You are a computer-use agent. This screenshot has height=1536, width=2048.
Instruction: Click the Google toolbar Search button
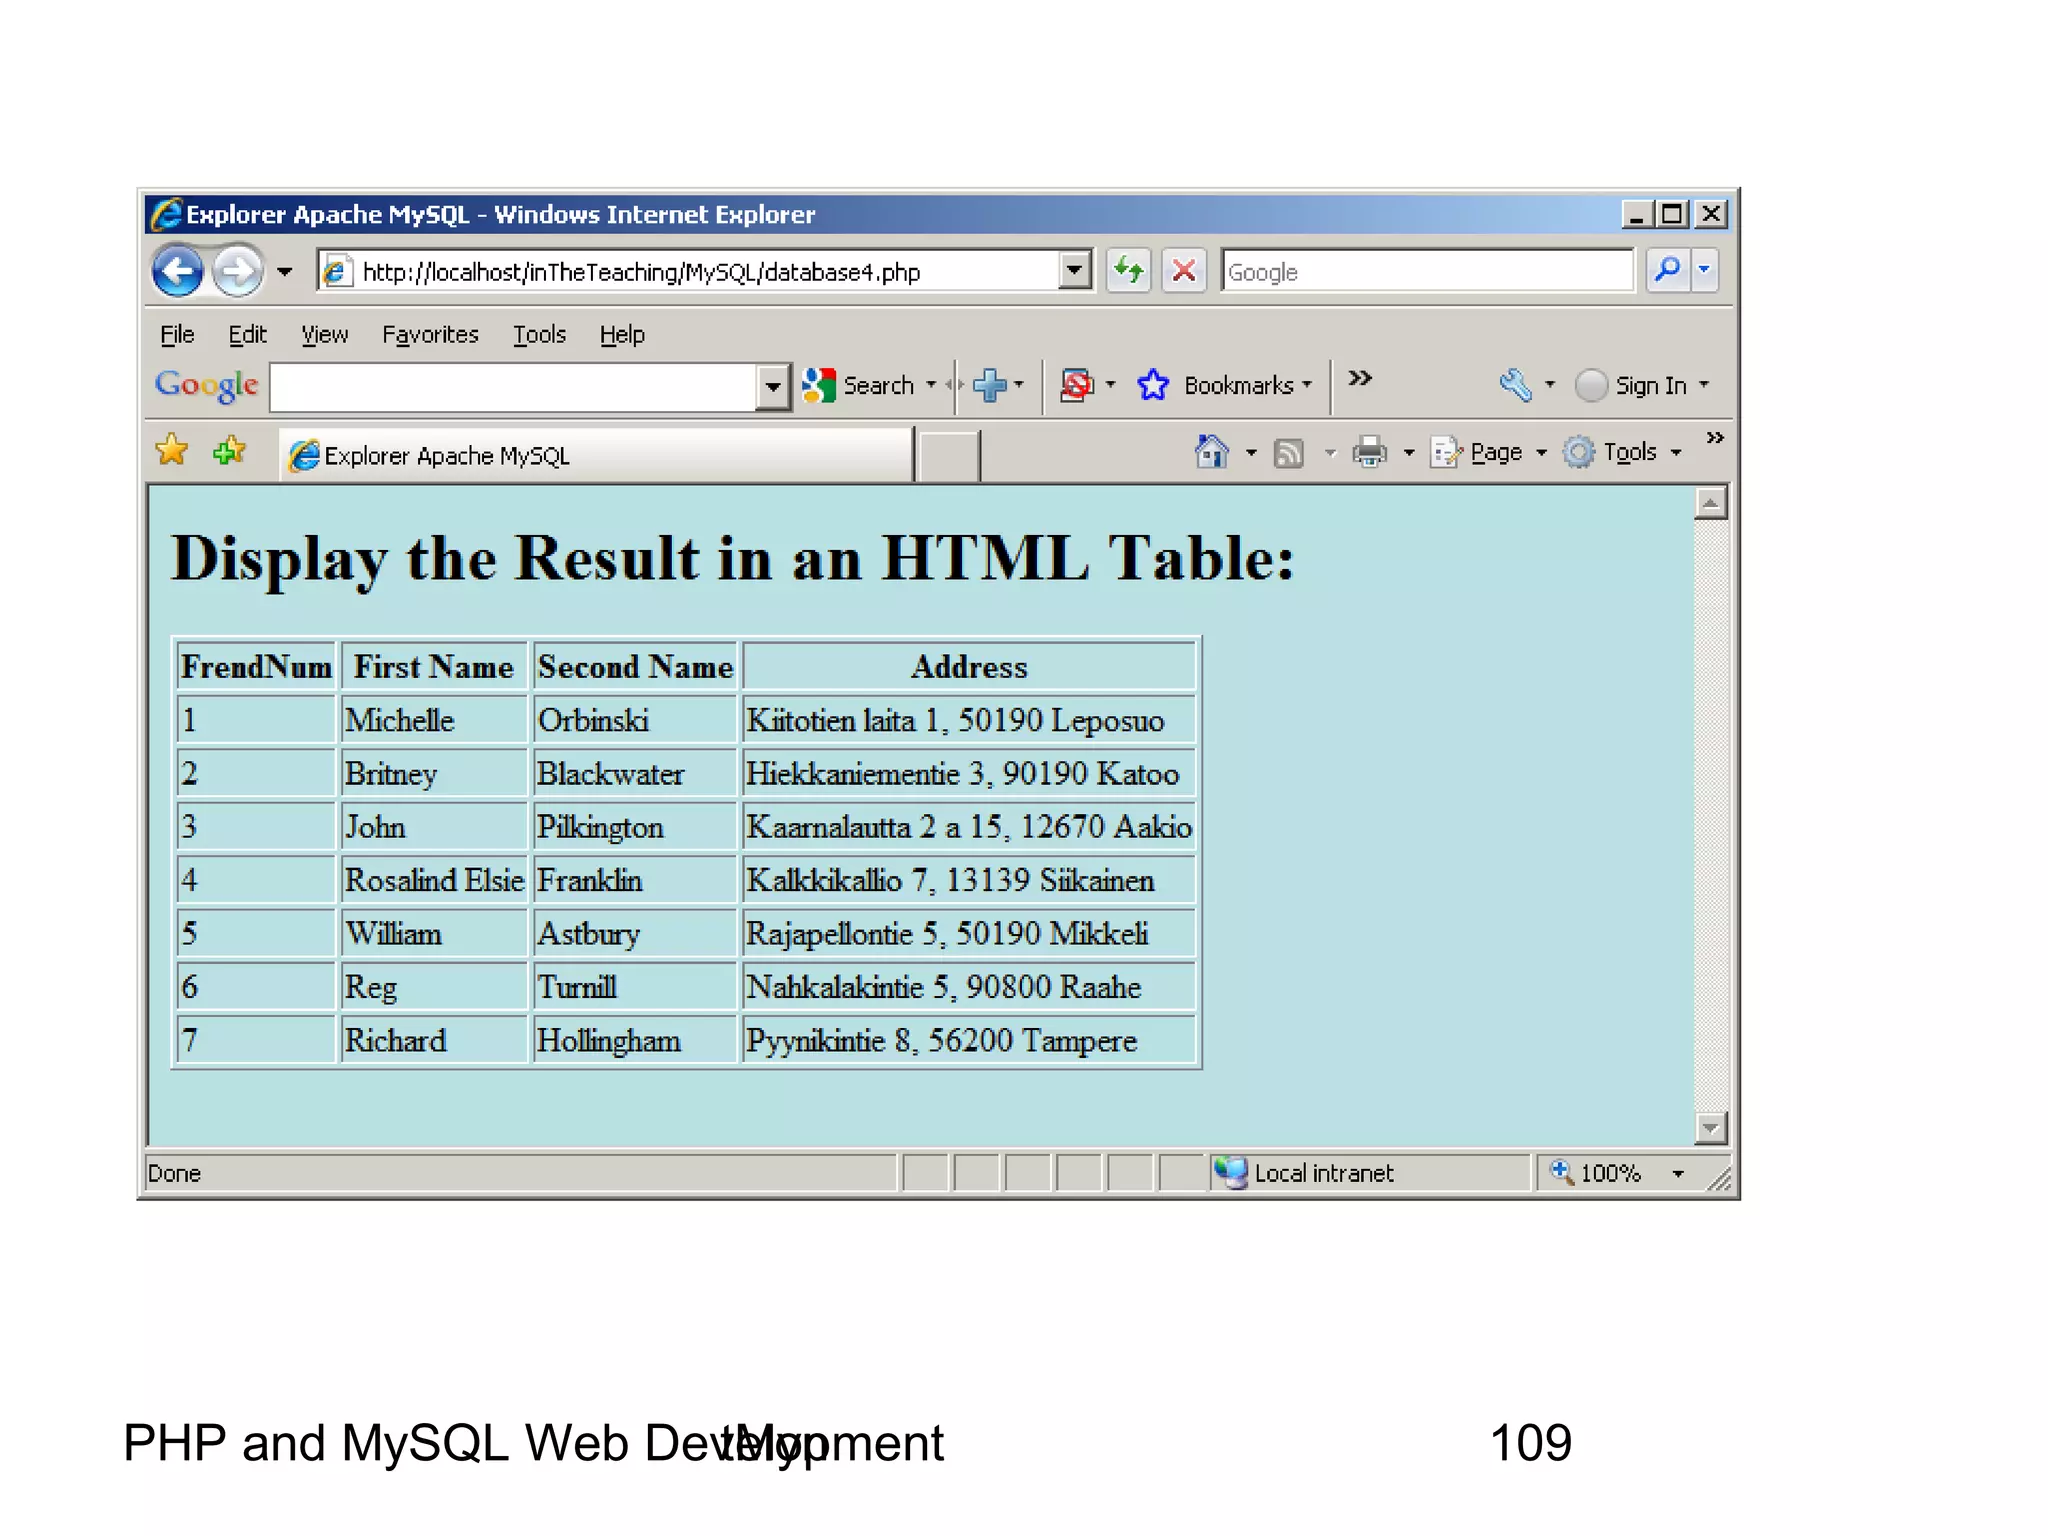(859, 385)
